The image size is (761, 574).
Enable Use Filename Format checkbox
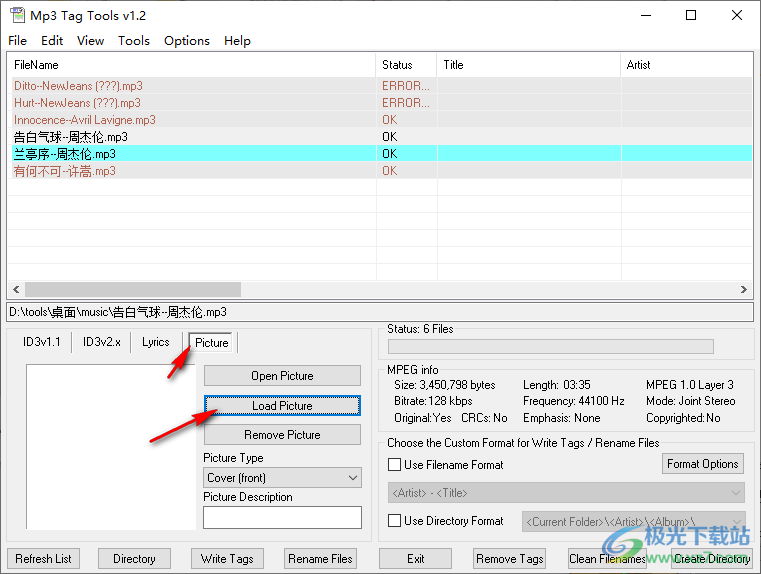pyautogui.click(x=395, y=465)
